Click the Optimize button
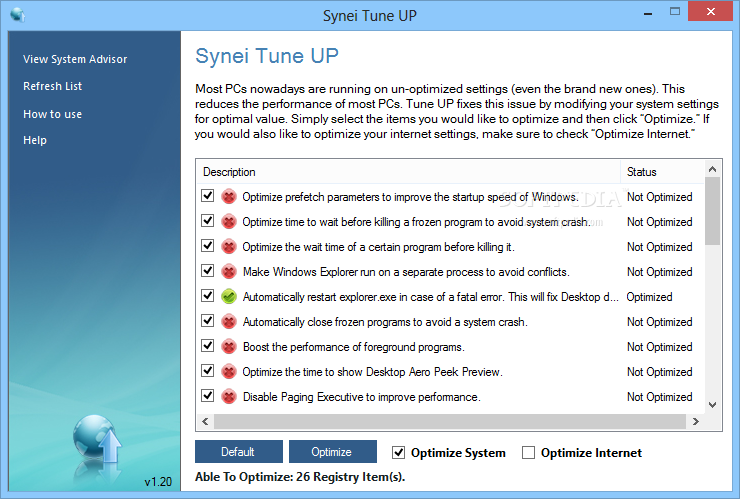The width and height of the screenshot is (740, 499). point(333,452)
